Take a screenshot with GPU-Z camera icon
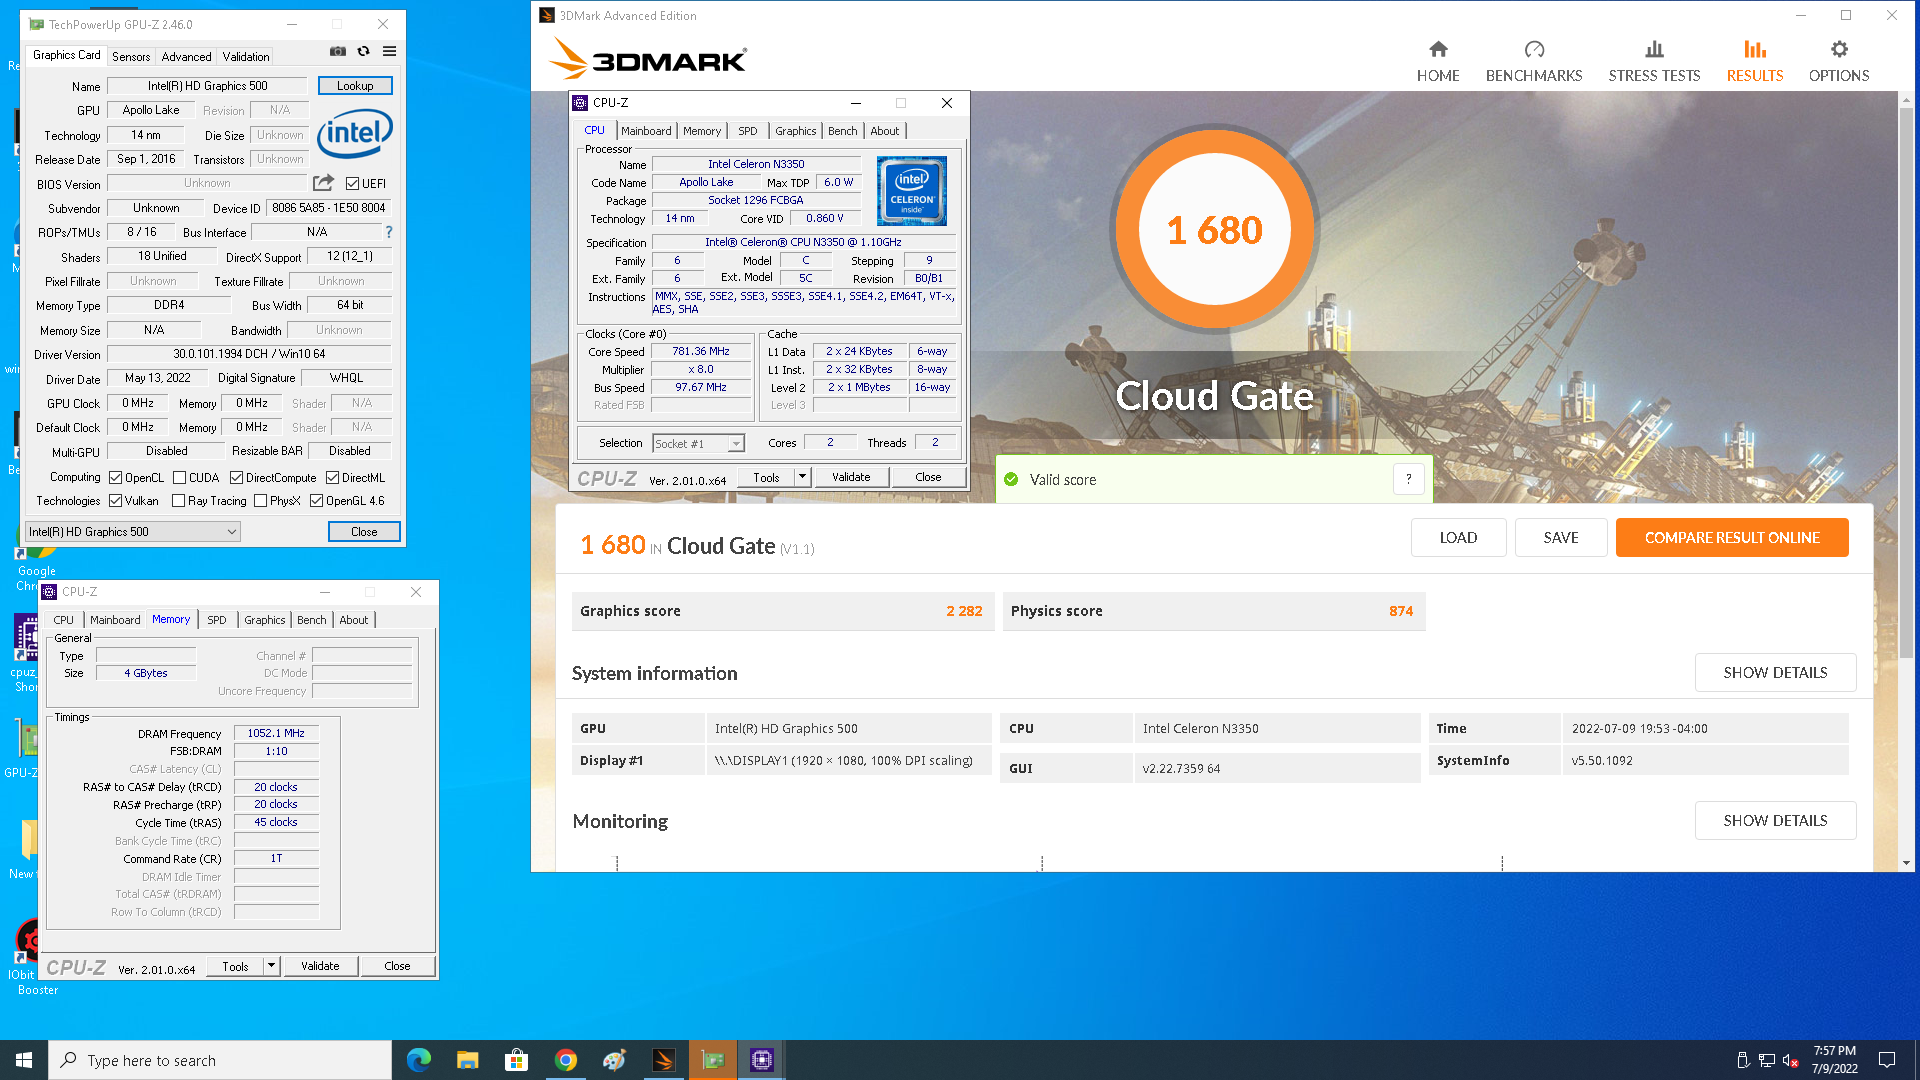 (338, 52)
